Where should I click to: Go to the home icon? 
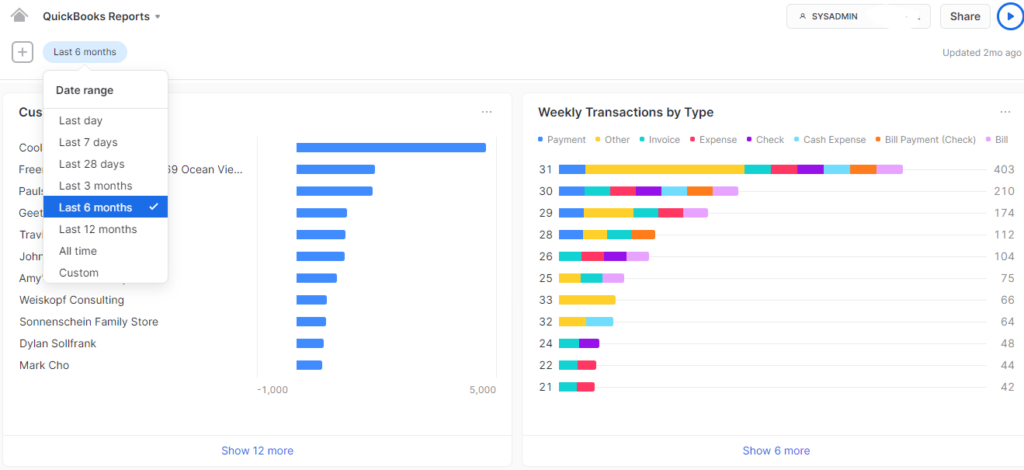20,15
